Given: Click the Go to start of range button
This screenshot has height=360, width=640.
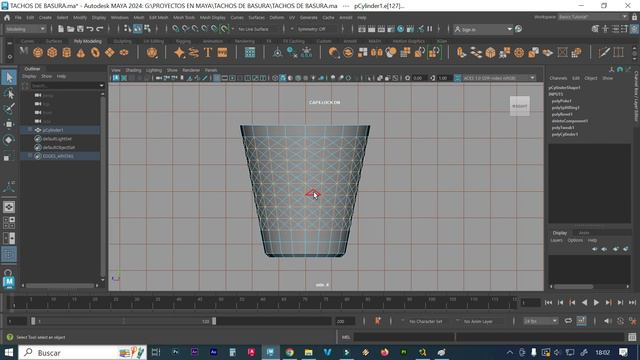Looking at the screenshot, I should [548, 302].
